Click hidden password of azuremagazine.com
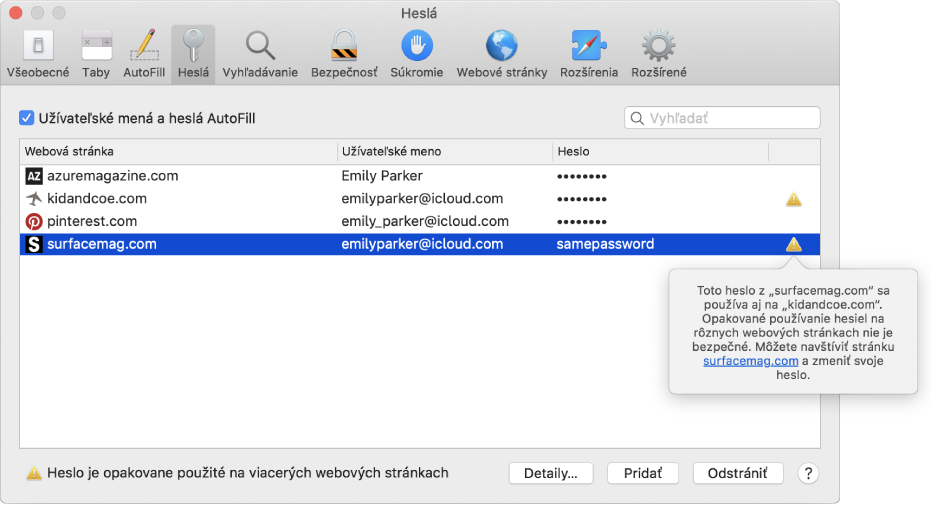Viewport: 931px width, 505px height. [581, 176]
